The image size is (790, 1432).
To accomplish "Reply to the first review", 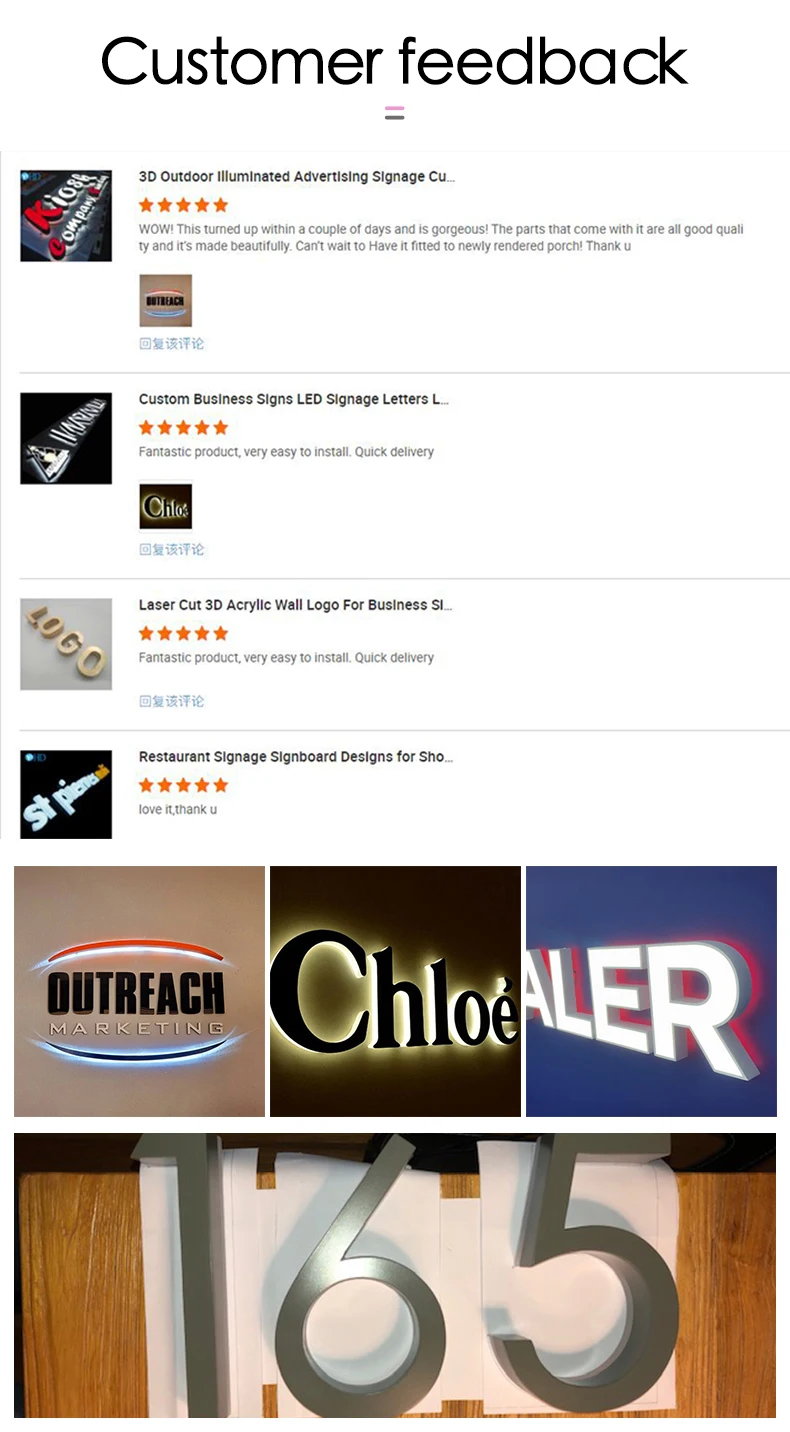I will [171, 344].
